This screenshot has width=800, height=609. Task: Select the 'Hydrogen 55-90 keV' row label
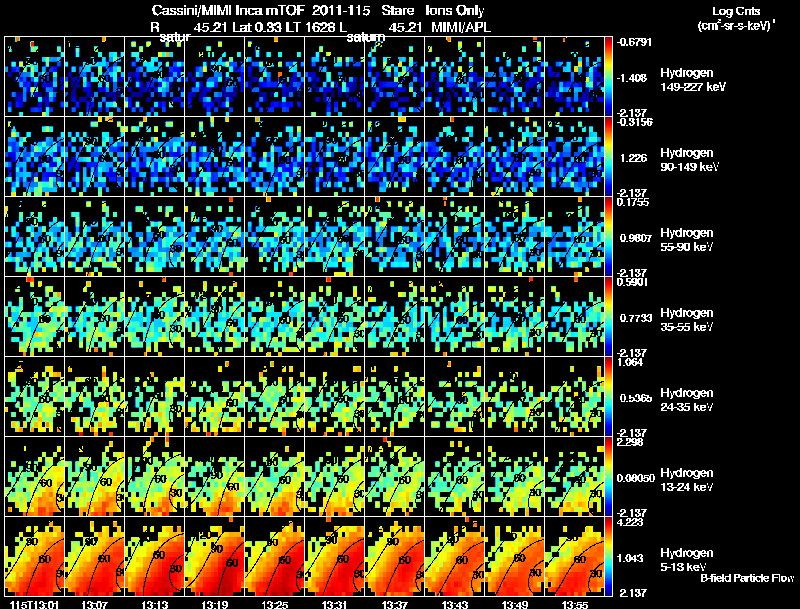pyautogui.click(x=687, y=240)
